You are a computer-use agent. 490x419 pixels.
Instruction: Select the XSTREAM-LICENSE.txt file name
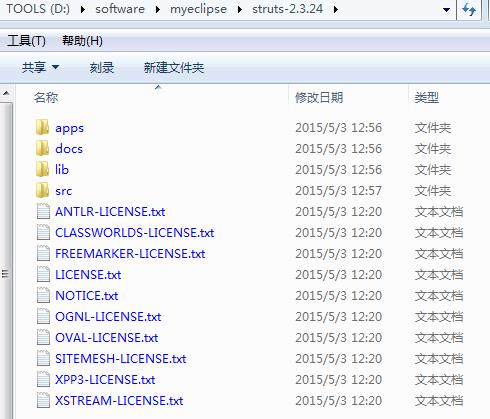pos(119,401)
